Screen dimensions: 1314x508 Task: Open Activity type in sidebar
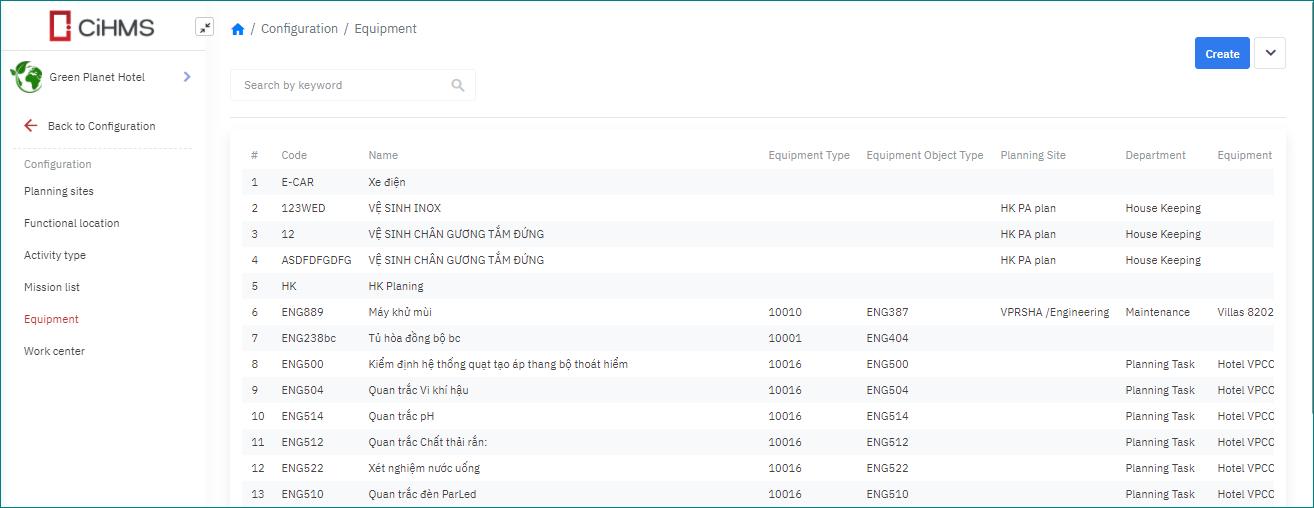click(55, 255)
